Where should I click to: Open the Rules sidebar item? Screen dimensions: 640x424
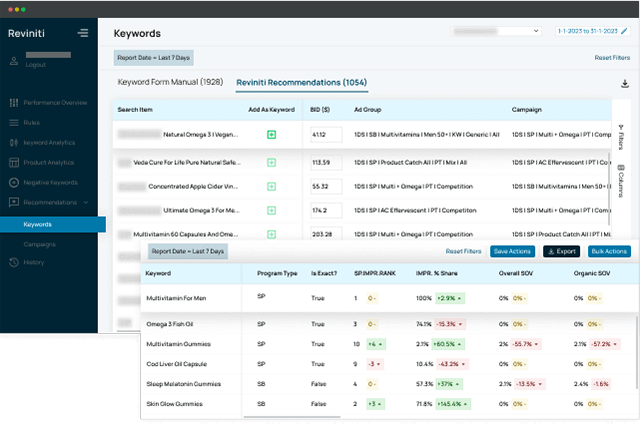tap(31, 122)
